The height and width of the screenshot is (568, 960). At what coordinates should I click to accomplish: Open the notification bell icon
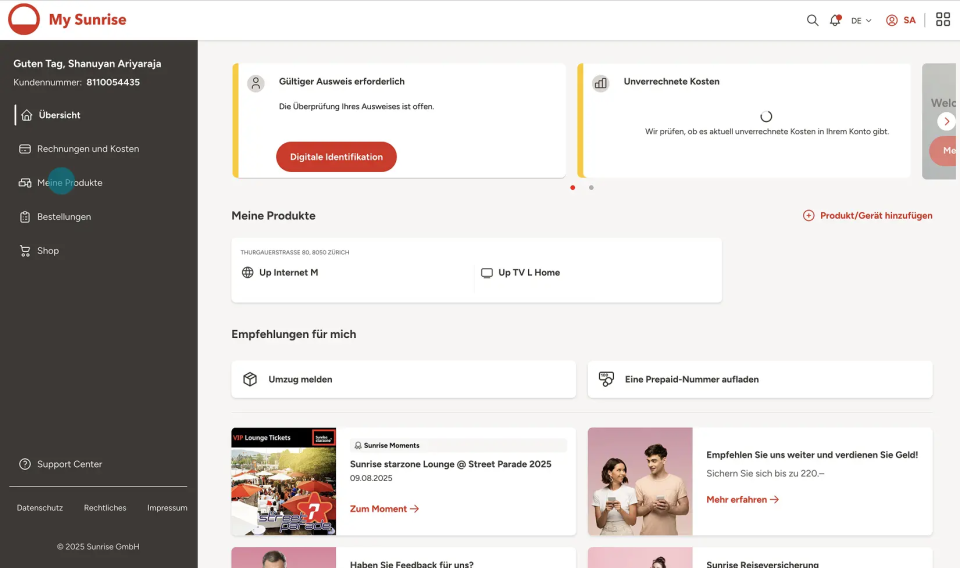pos(835,20)
